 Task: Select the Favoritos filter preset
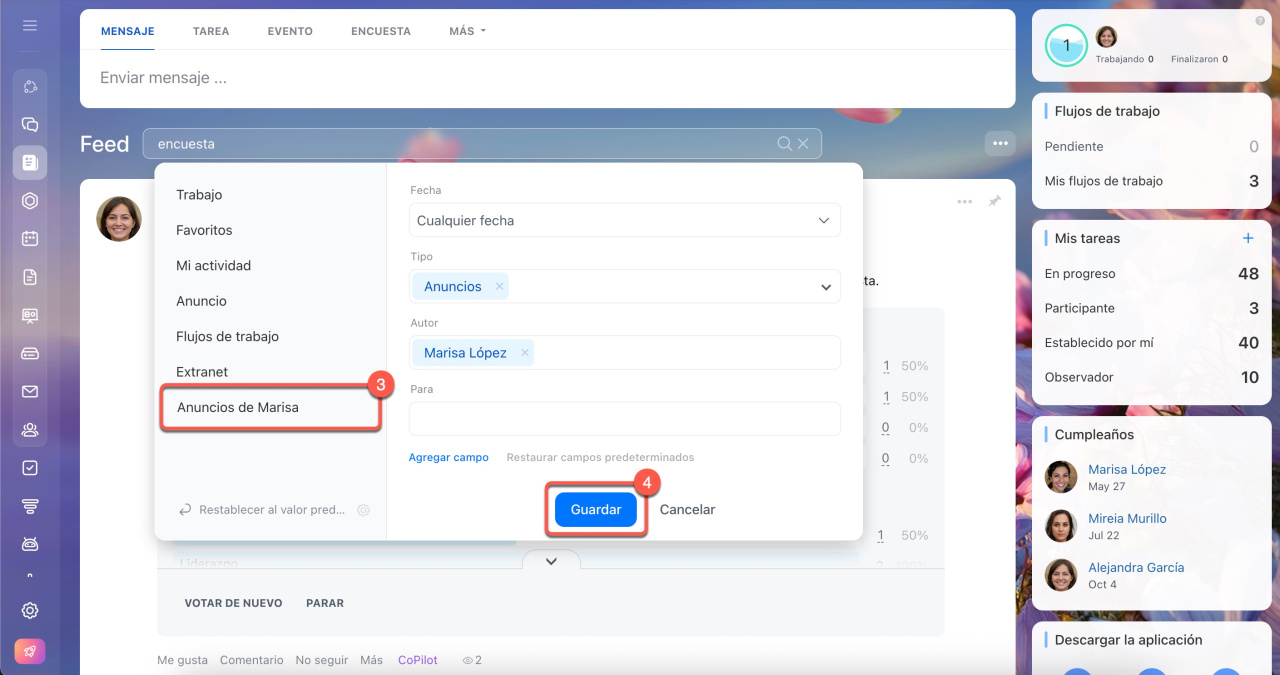pyautogui.click(x=204, y=230)
